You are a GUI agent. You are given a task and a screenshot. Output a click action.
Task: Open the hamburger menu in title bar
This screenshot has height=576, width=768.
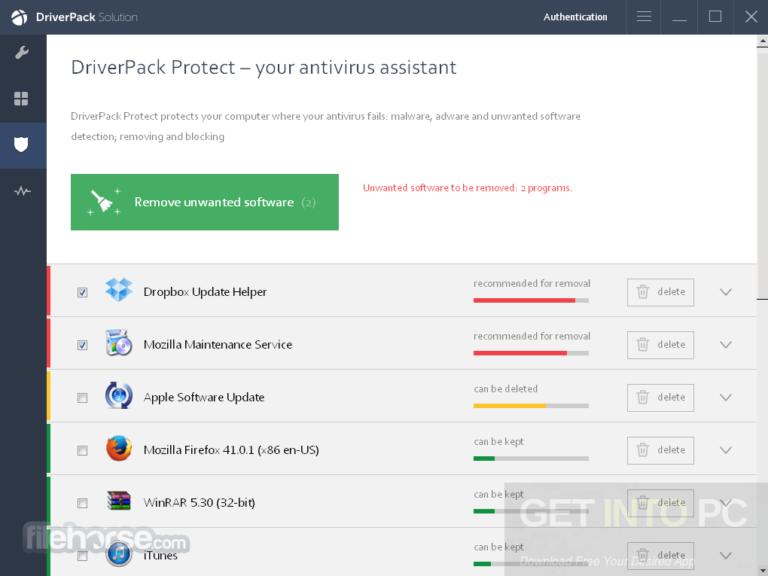(644, 17)
